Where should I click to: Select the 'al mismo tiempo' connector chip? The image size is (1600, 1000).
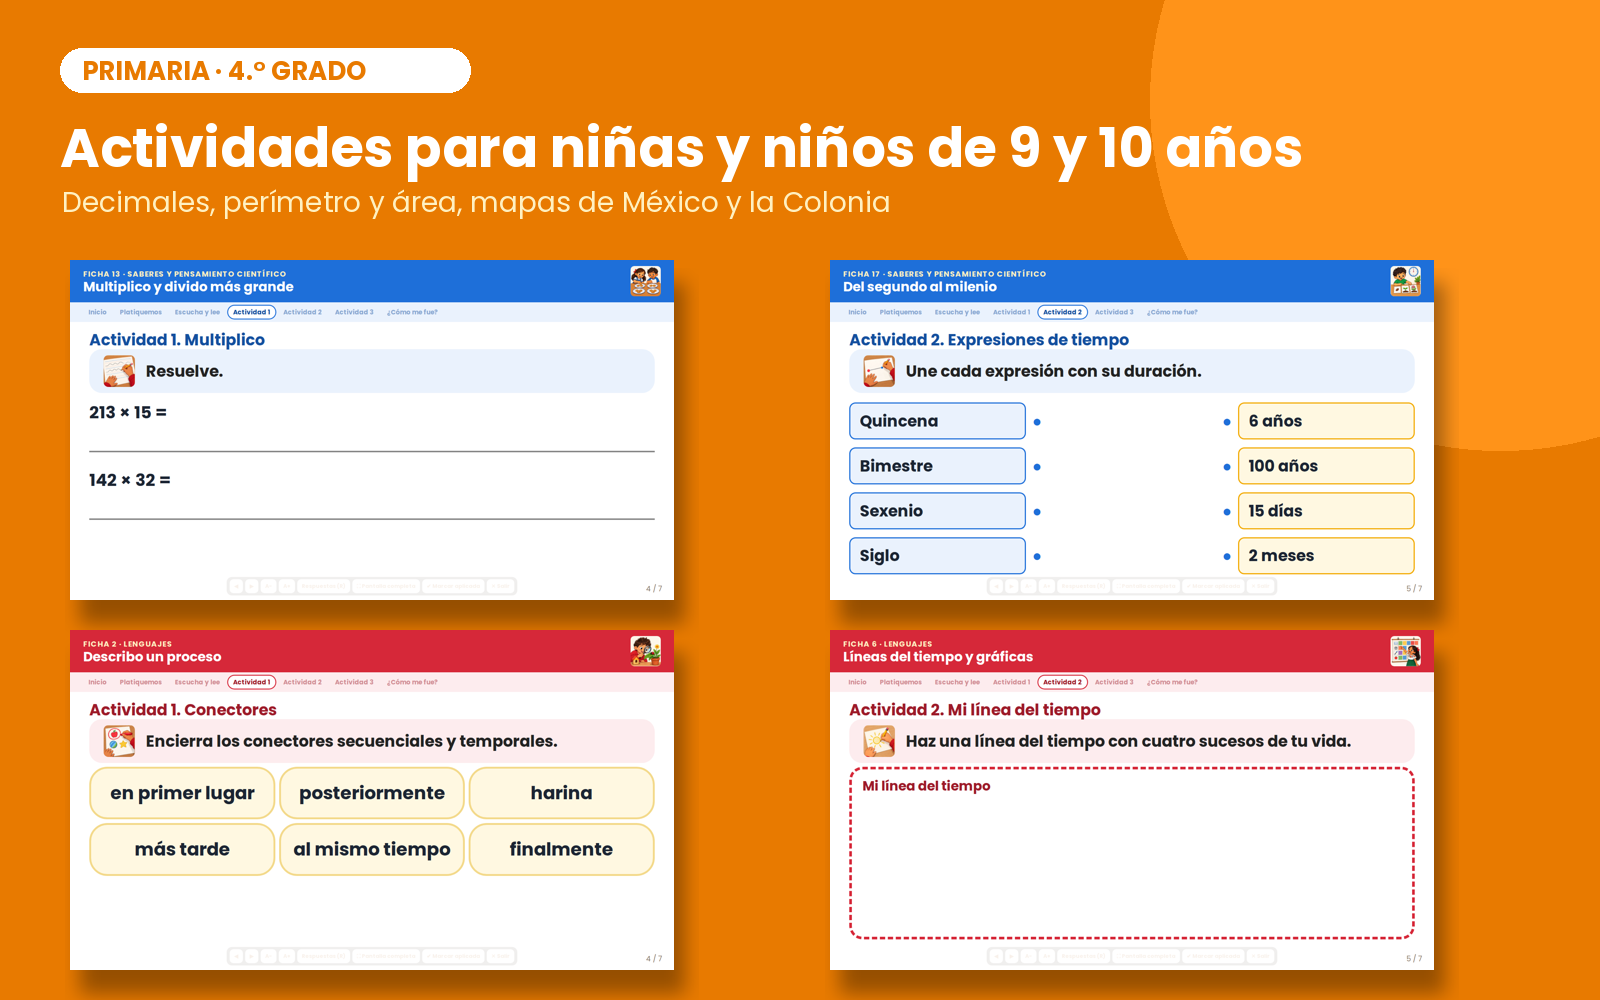[372, 849]
